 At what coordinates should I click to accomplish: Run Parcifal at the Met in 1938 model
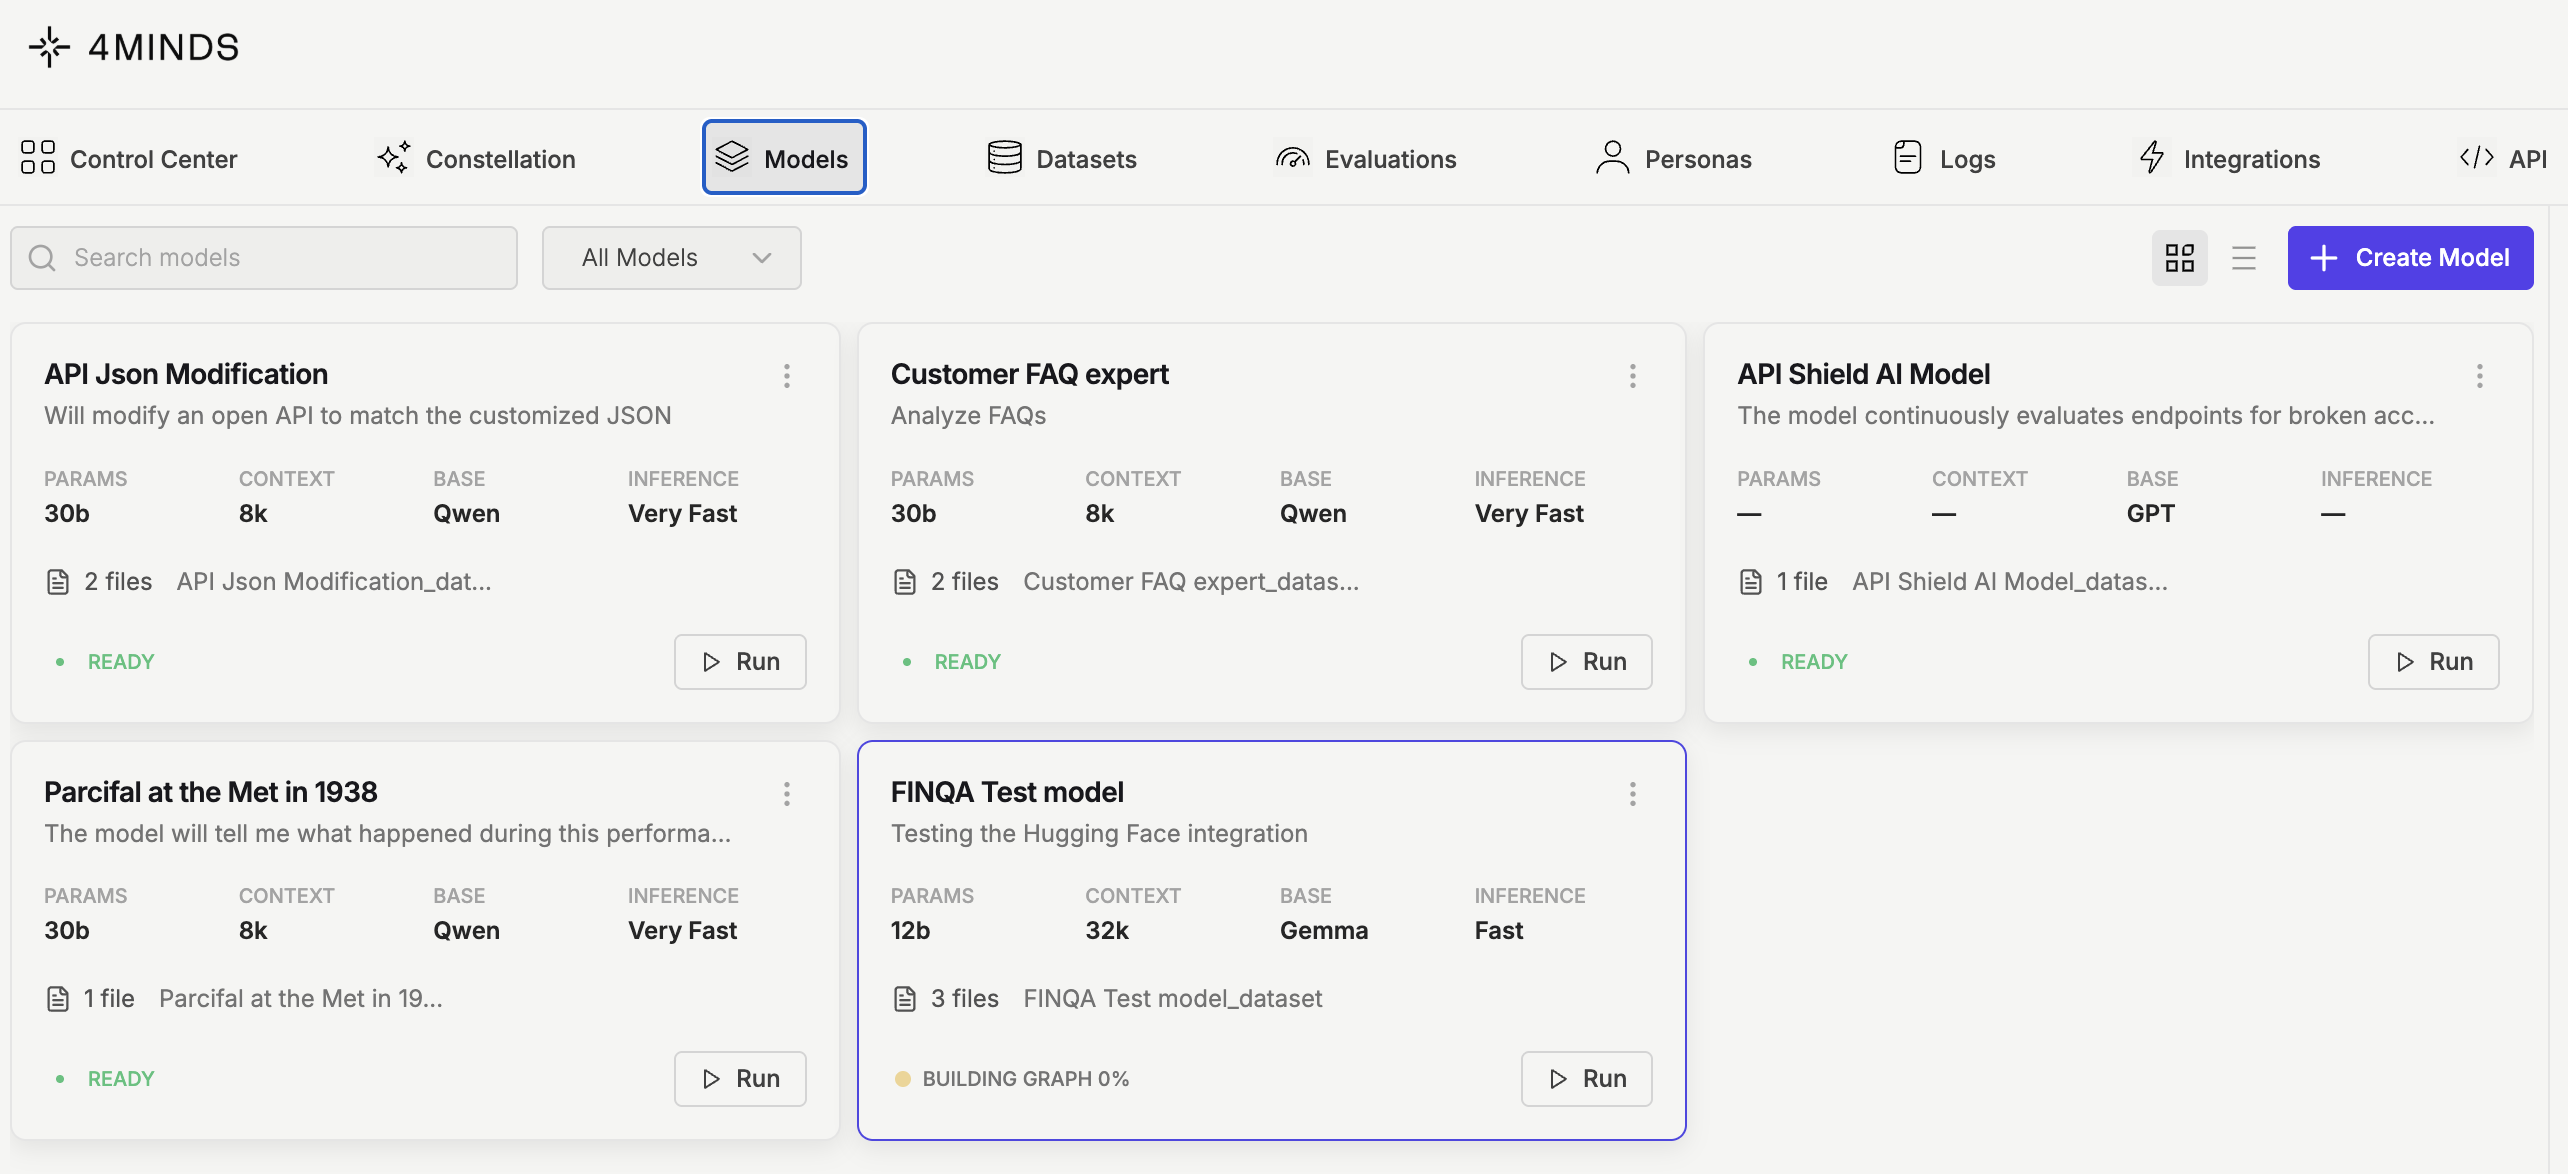click(x=740, y=1079)
